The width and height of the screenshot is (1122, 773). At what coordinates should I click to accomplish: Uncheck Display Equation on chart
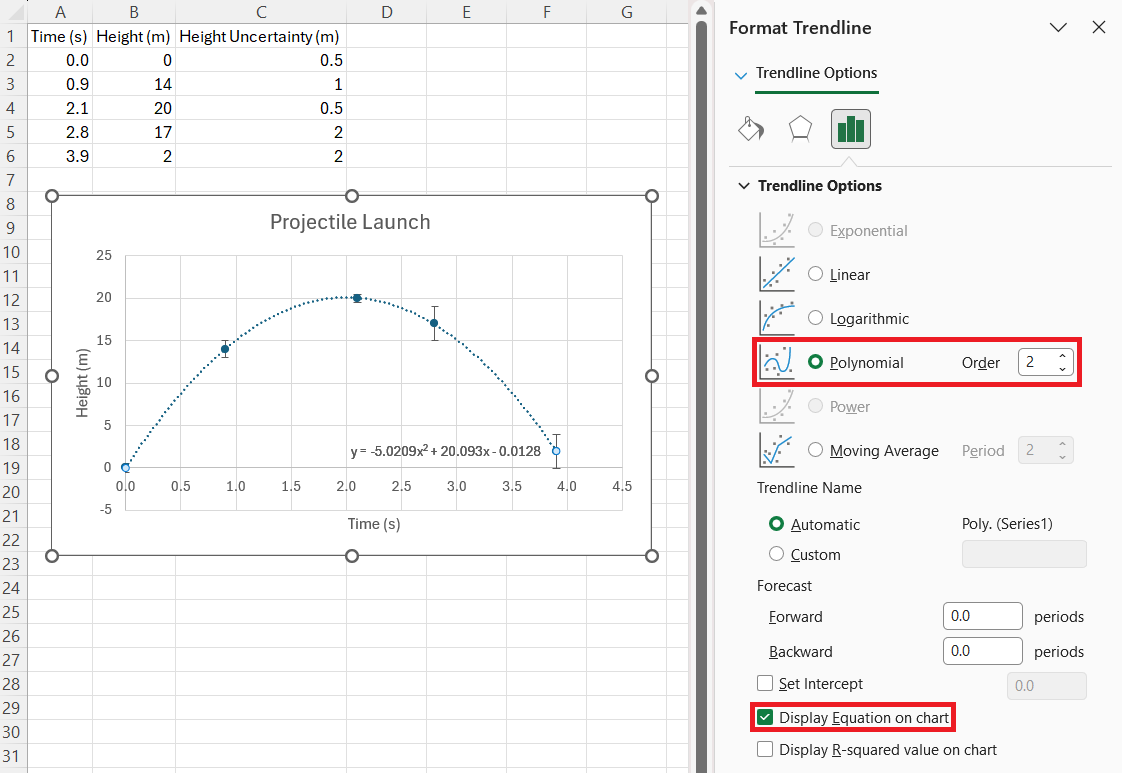(x=765, y=717)
